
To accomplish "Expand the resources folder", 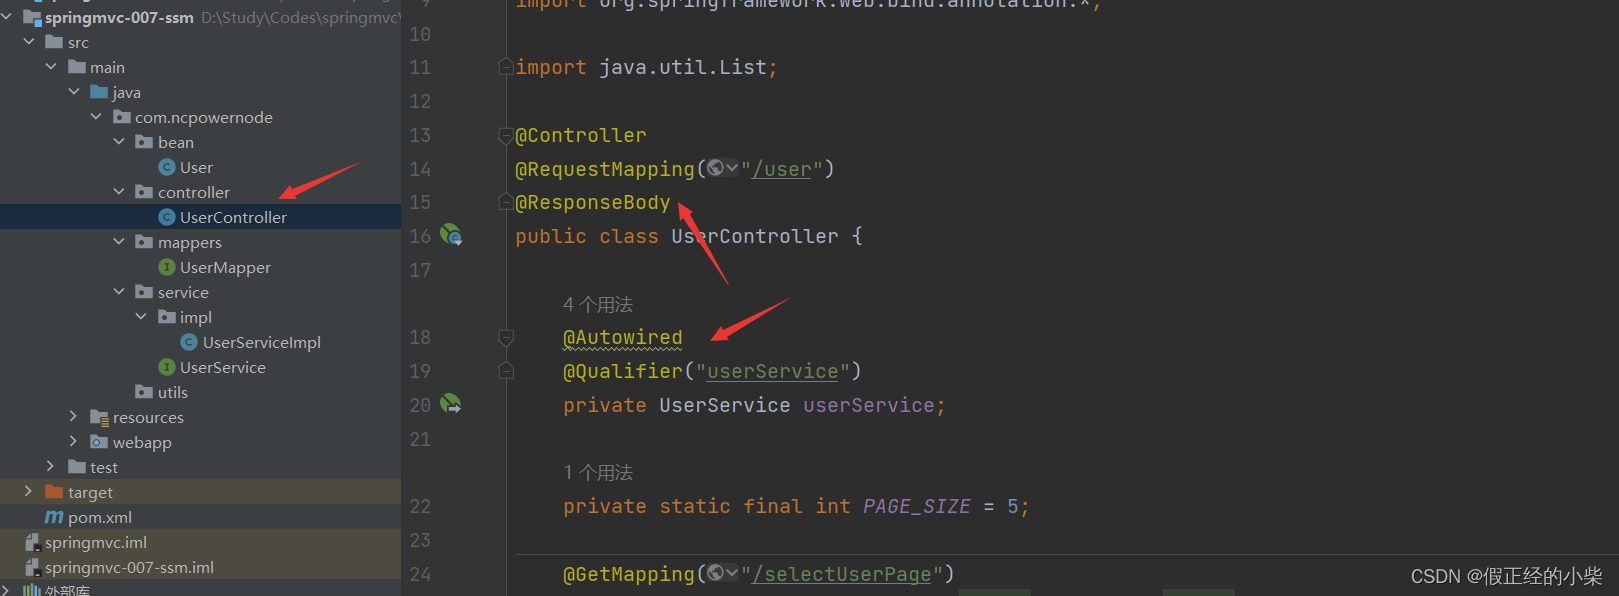I will (73, 416).
